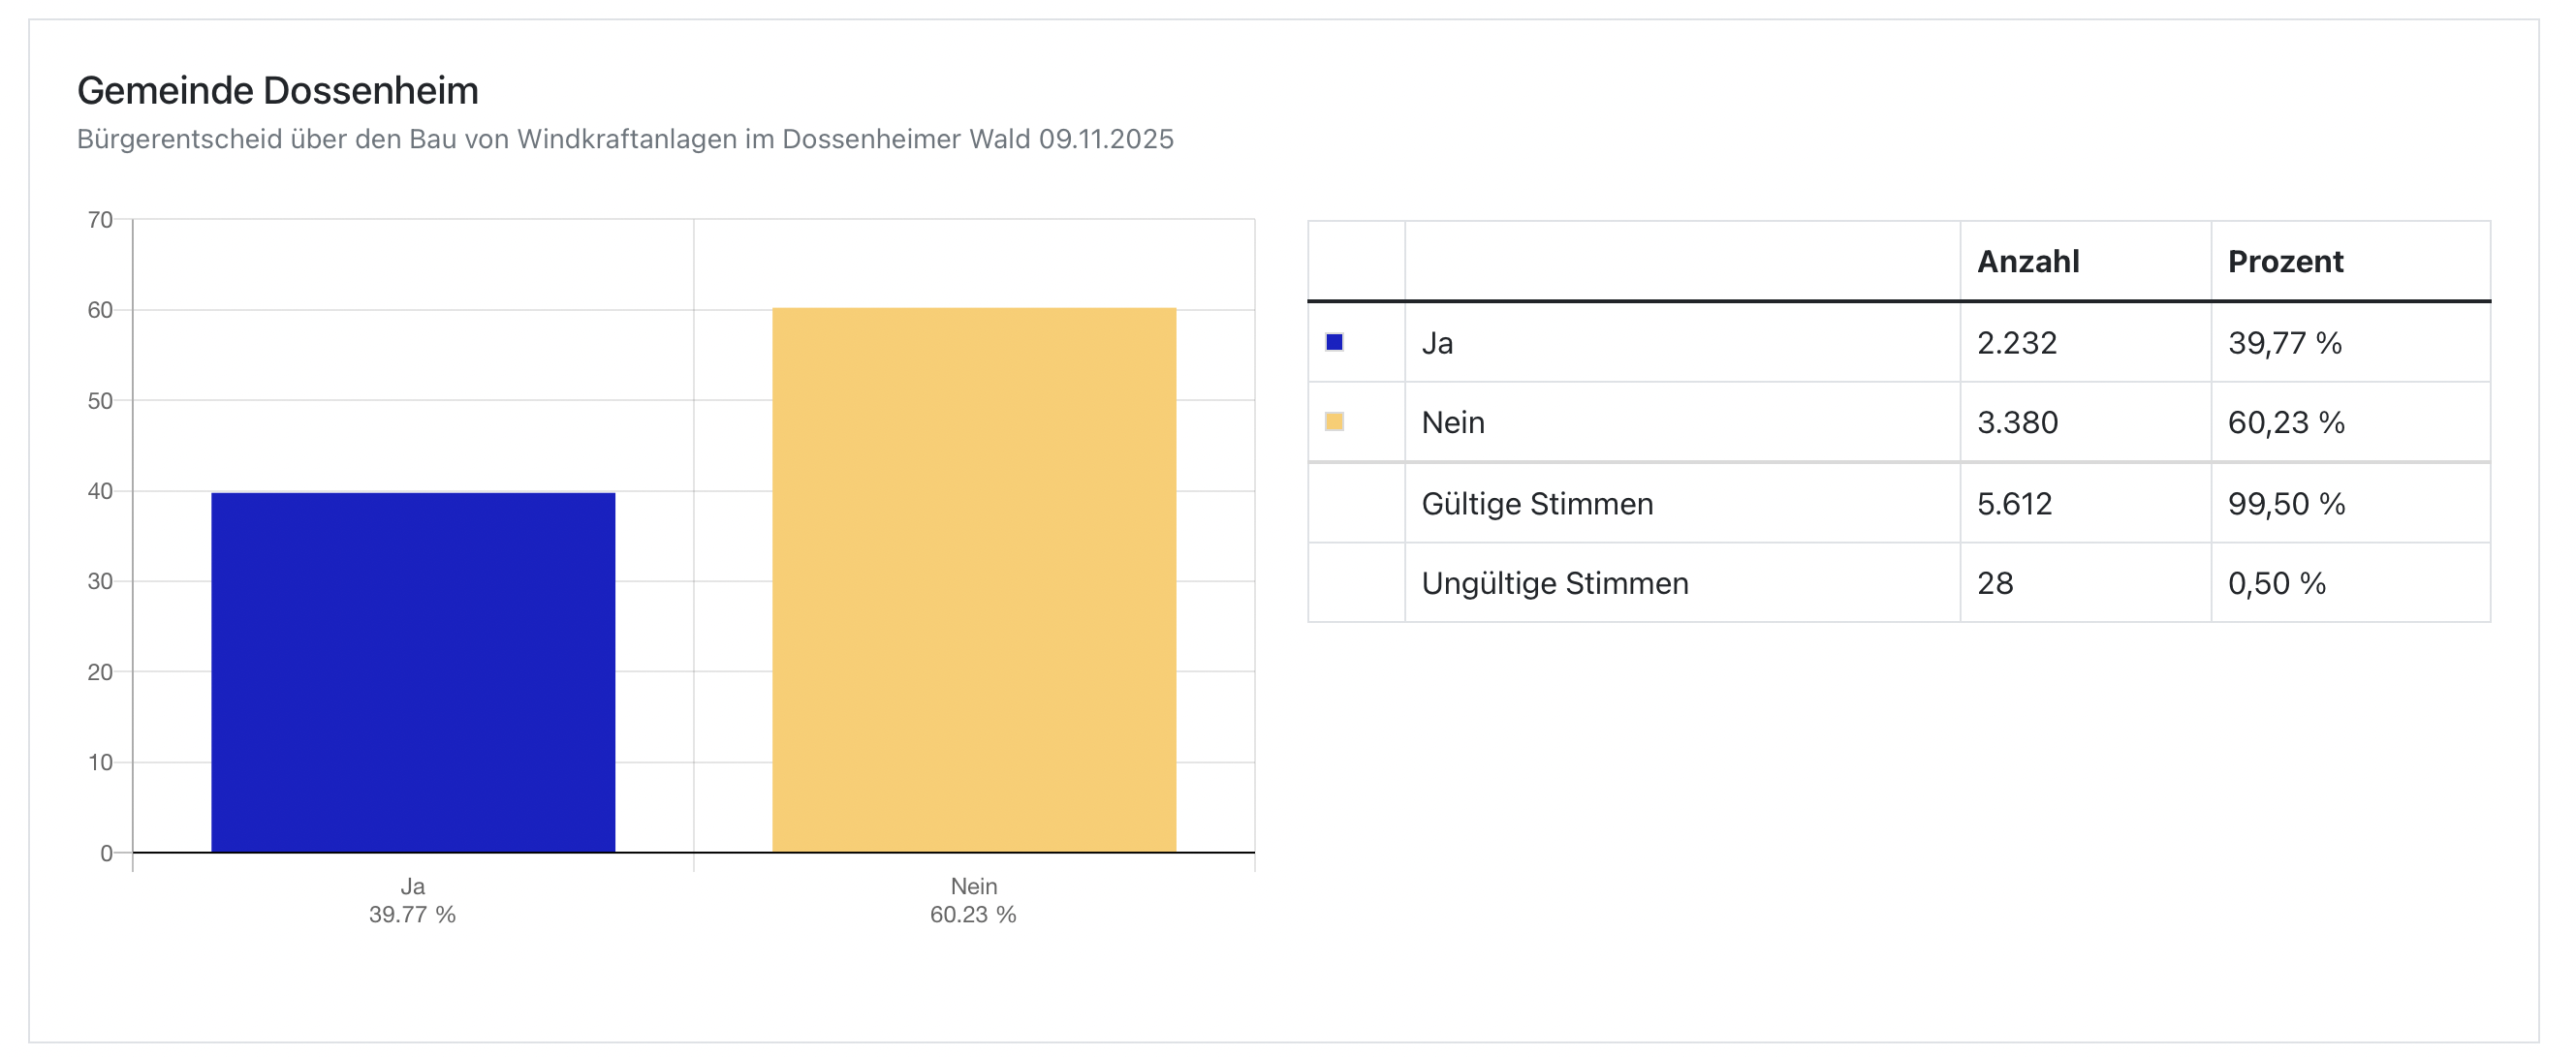Click the 5.612 valid votes count
The height and width of the screenshot is (1057, 2576).
pyautogui.click(x=2014, y=503)
